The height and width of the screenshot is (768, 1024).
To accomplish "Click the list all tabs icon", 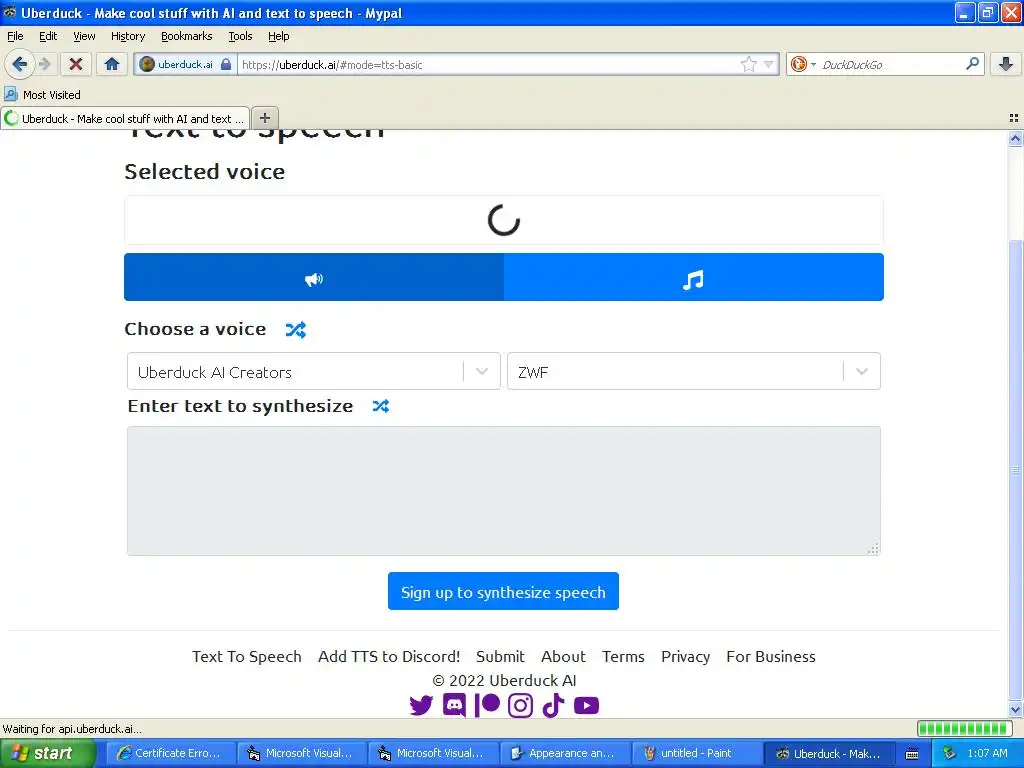I will pos(1014,118).
